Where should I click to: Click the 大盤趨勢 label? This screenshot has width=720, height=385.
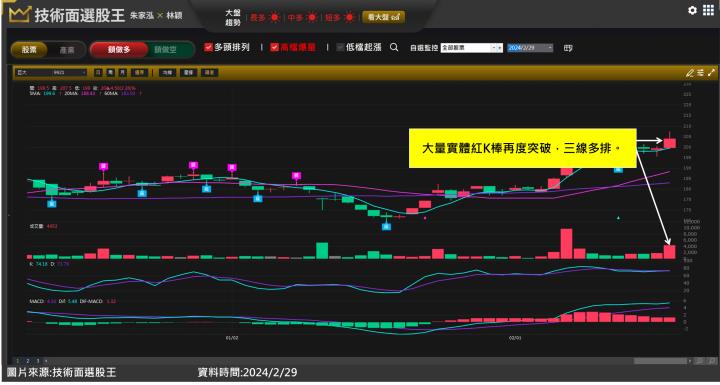click(x=233, y=17)
